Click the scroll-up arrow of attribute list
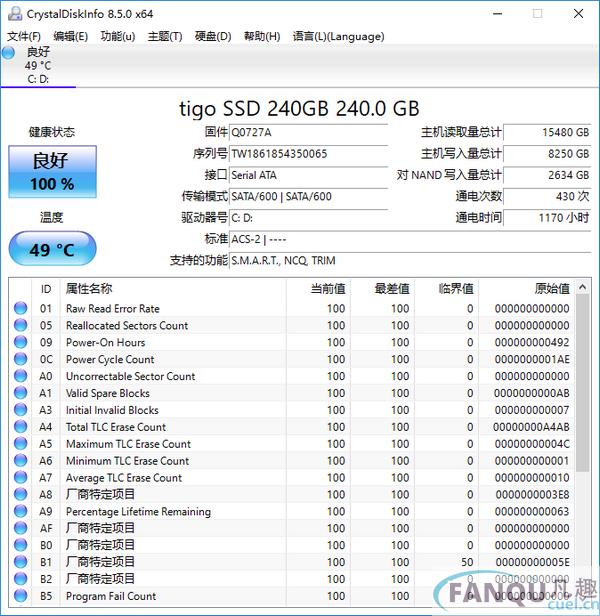 point(583,288)
